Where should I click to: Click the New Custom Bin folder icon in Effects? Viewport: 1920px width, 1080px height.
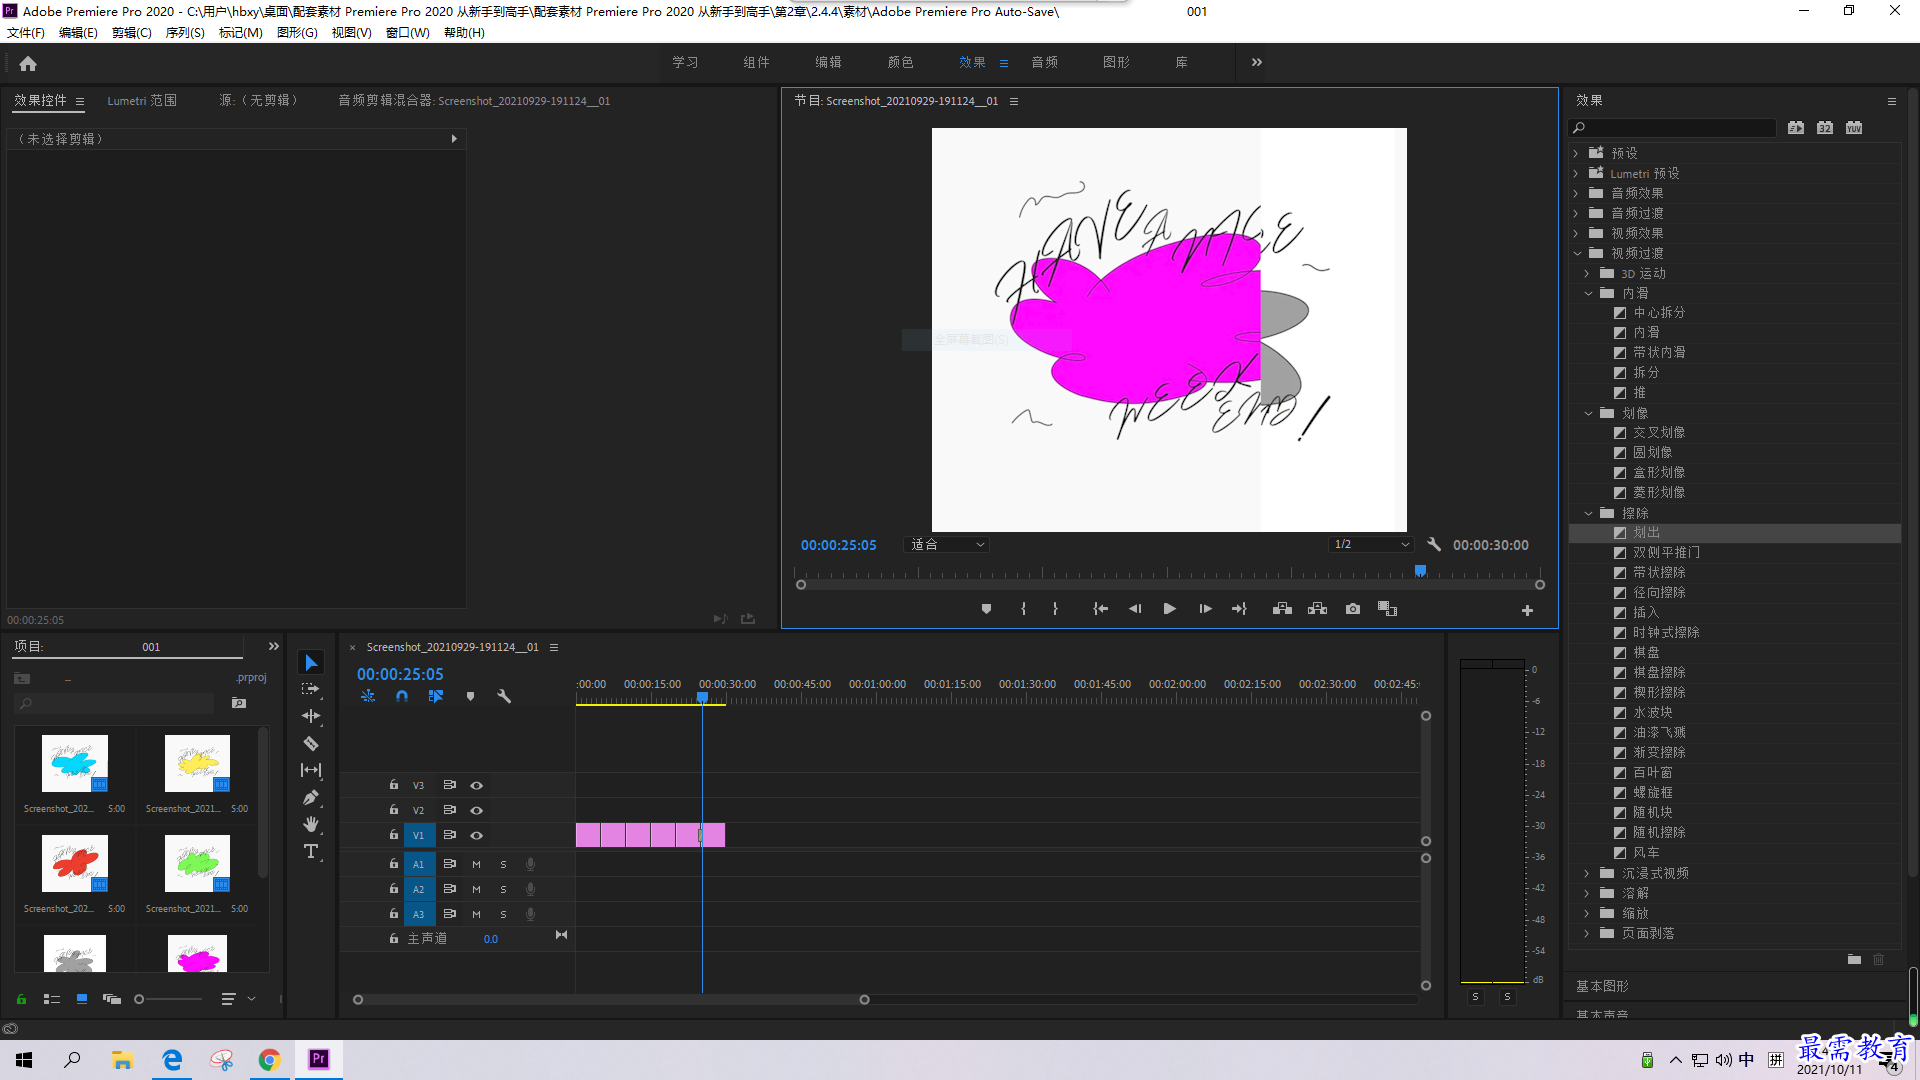[1854, 959]
